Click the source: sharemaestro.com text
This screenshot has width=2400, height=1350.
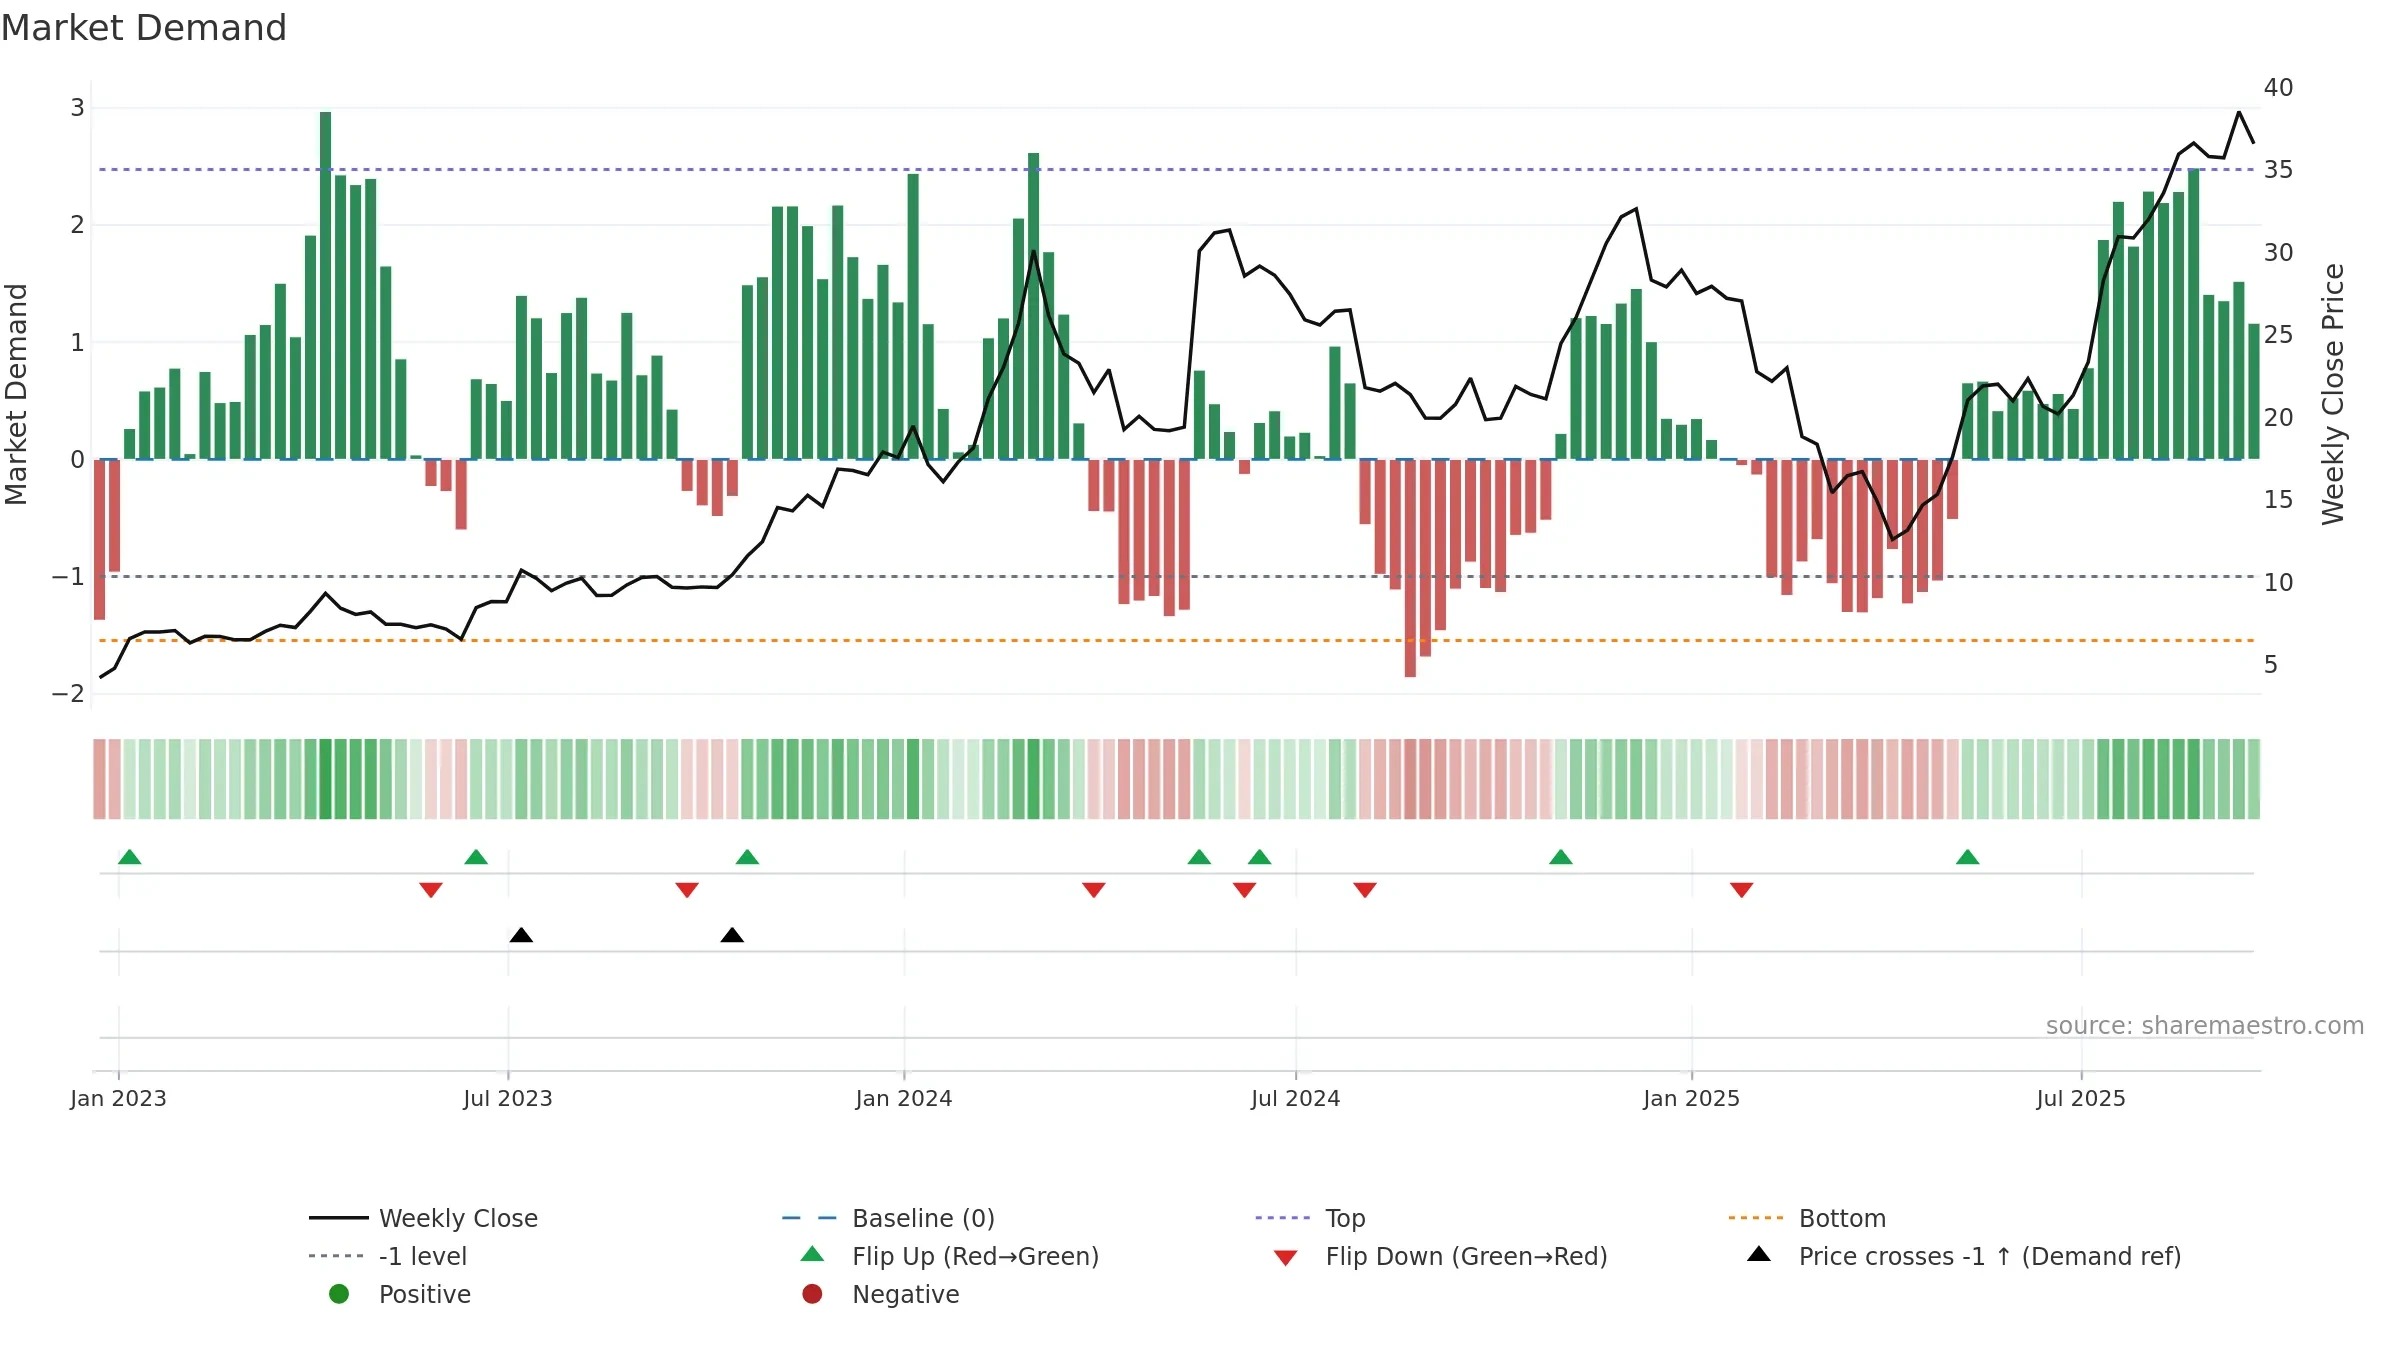coord(2205,1026)
